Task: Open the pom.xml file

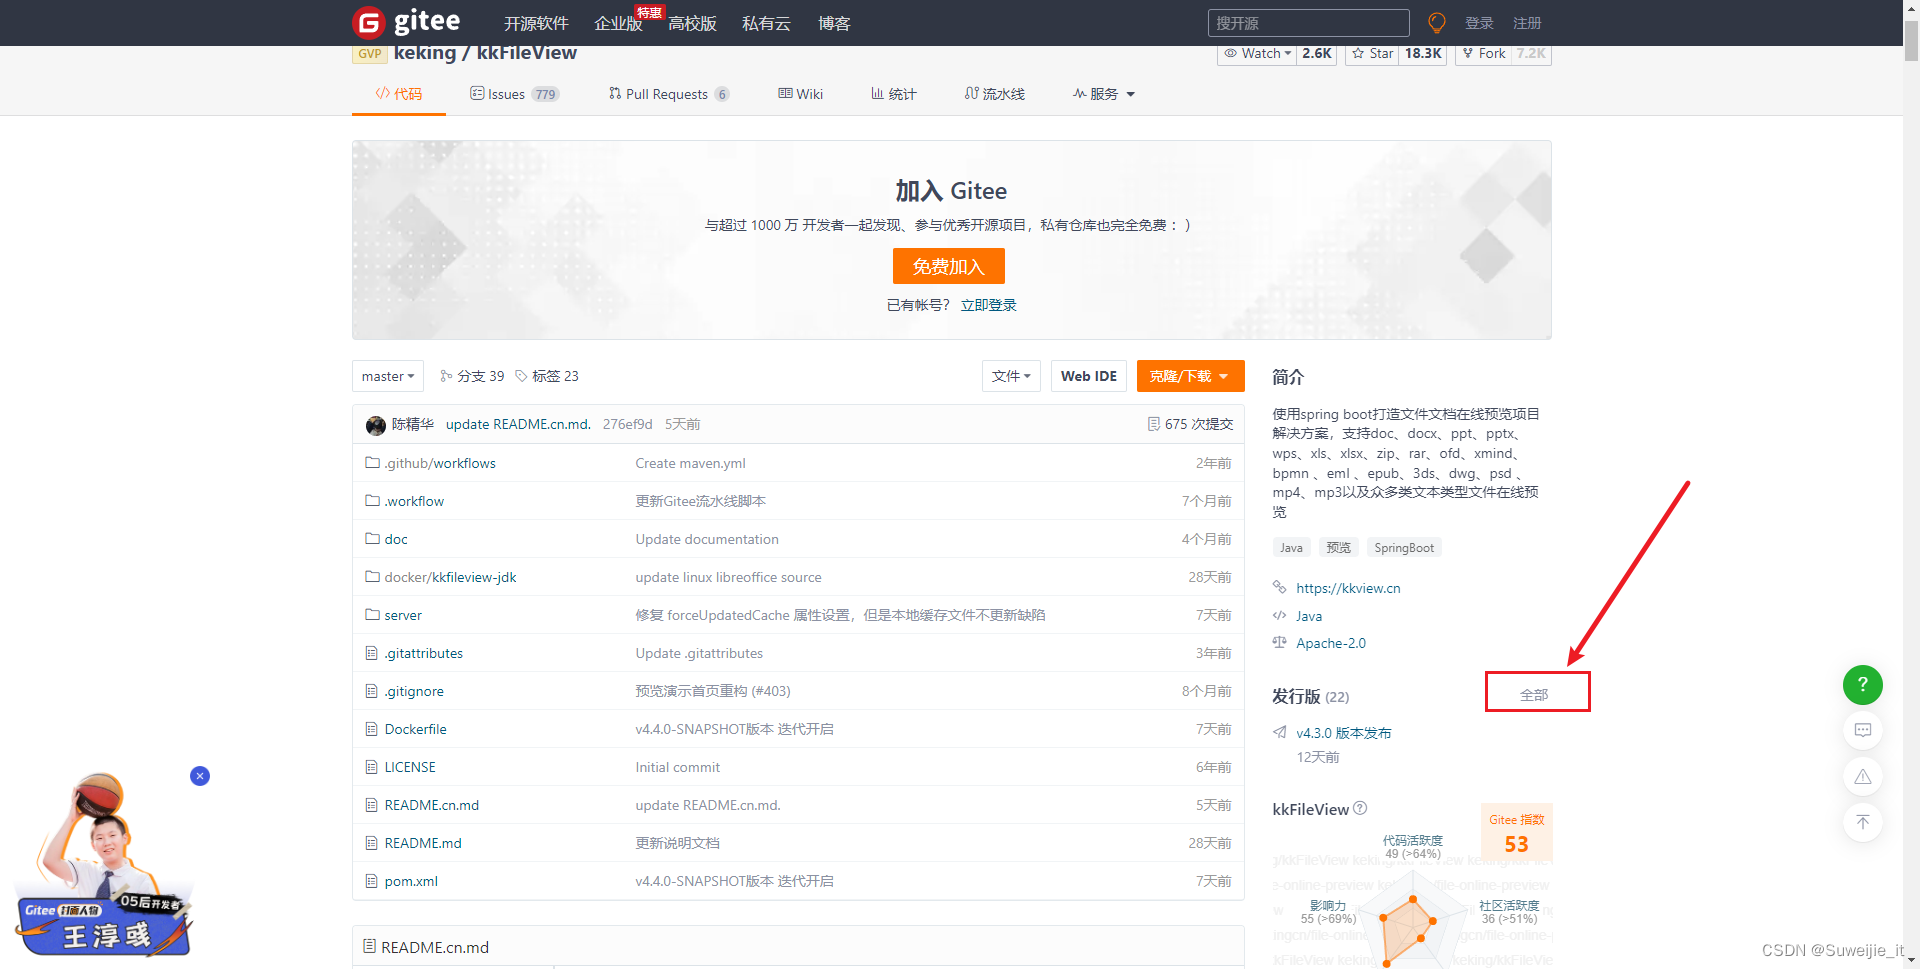Action: pos(411,881)
